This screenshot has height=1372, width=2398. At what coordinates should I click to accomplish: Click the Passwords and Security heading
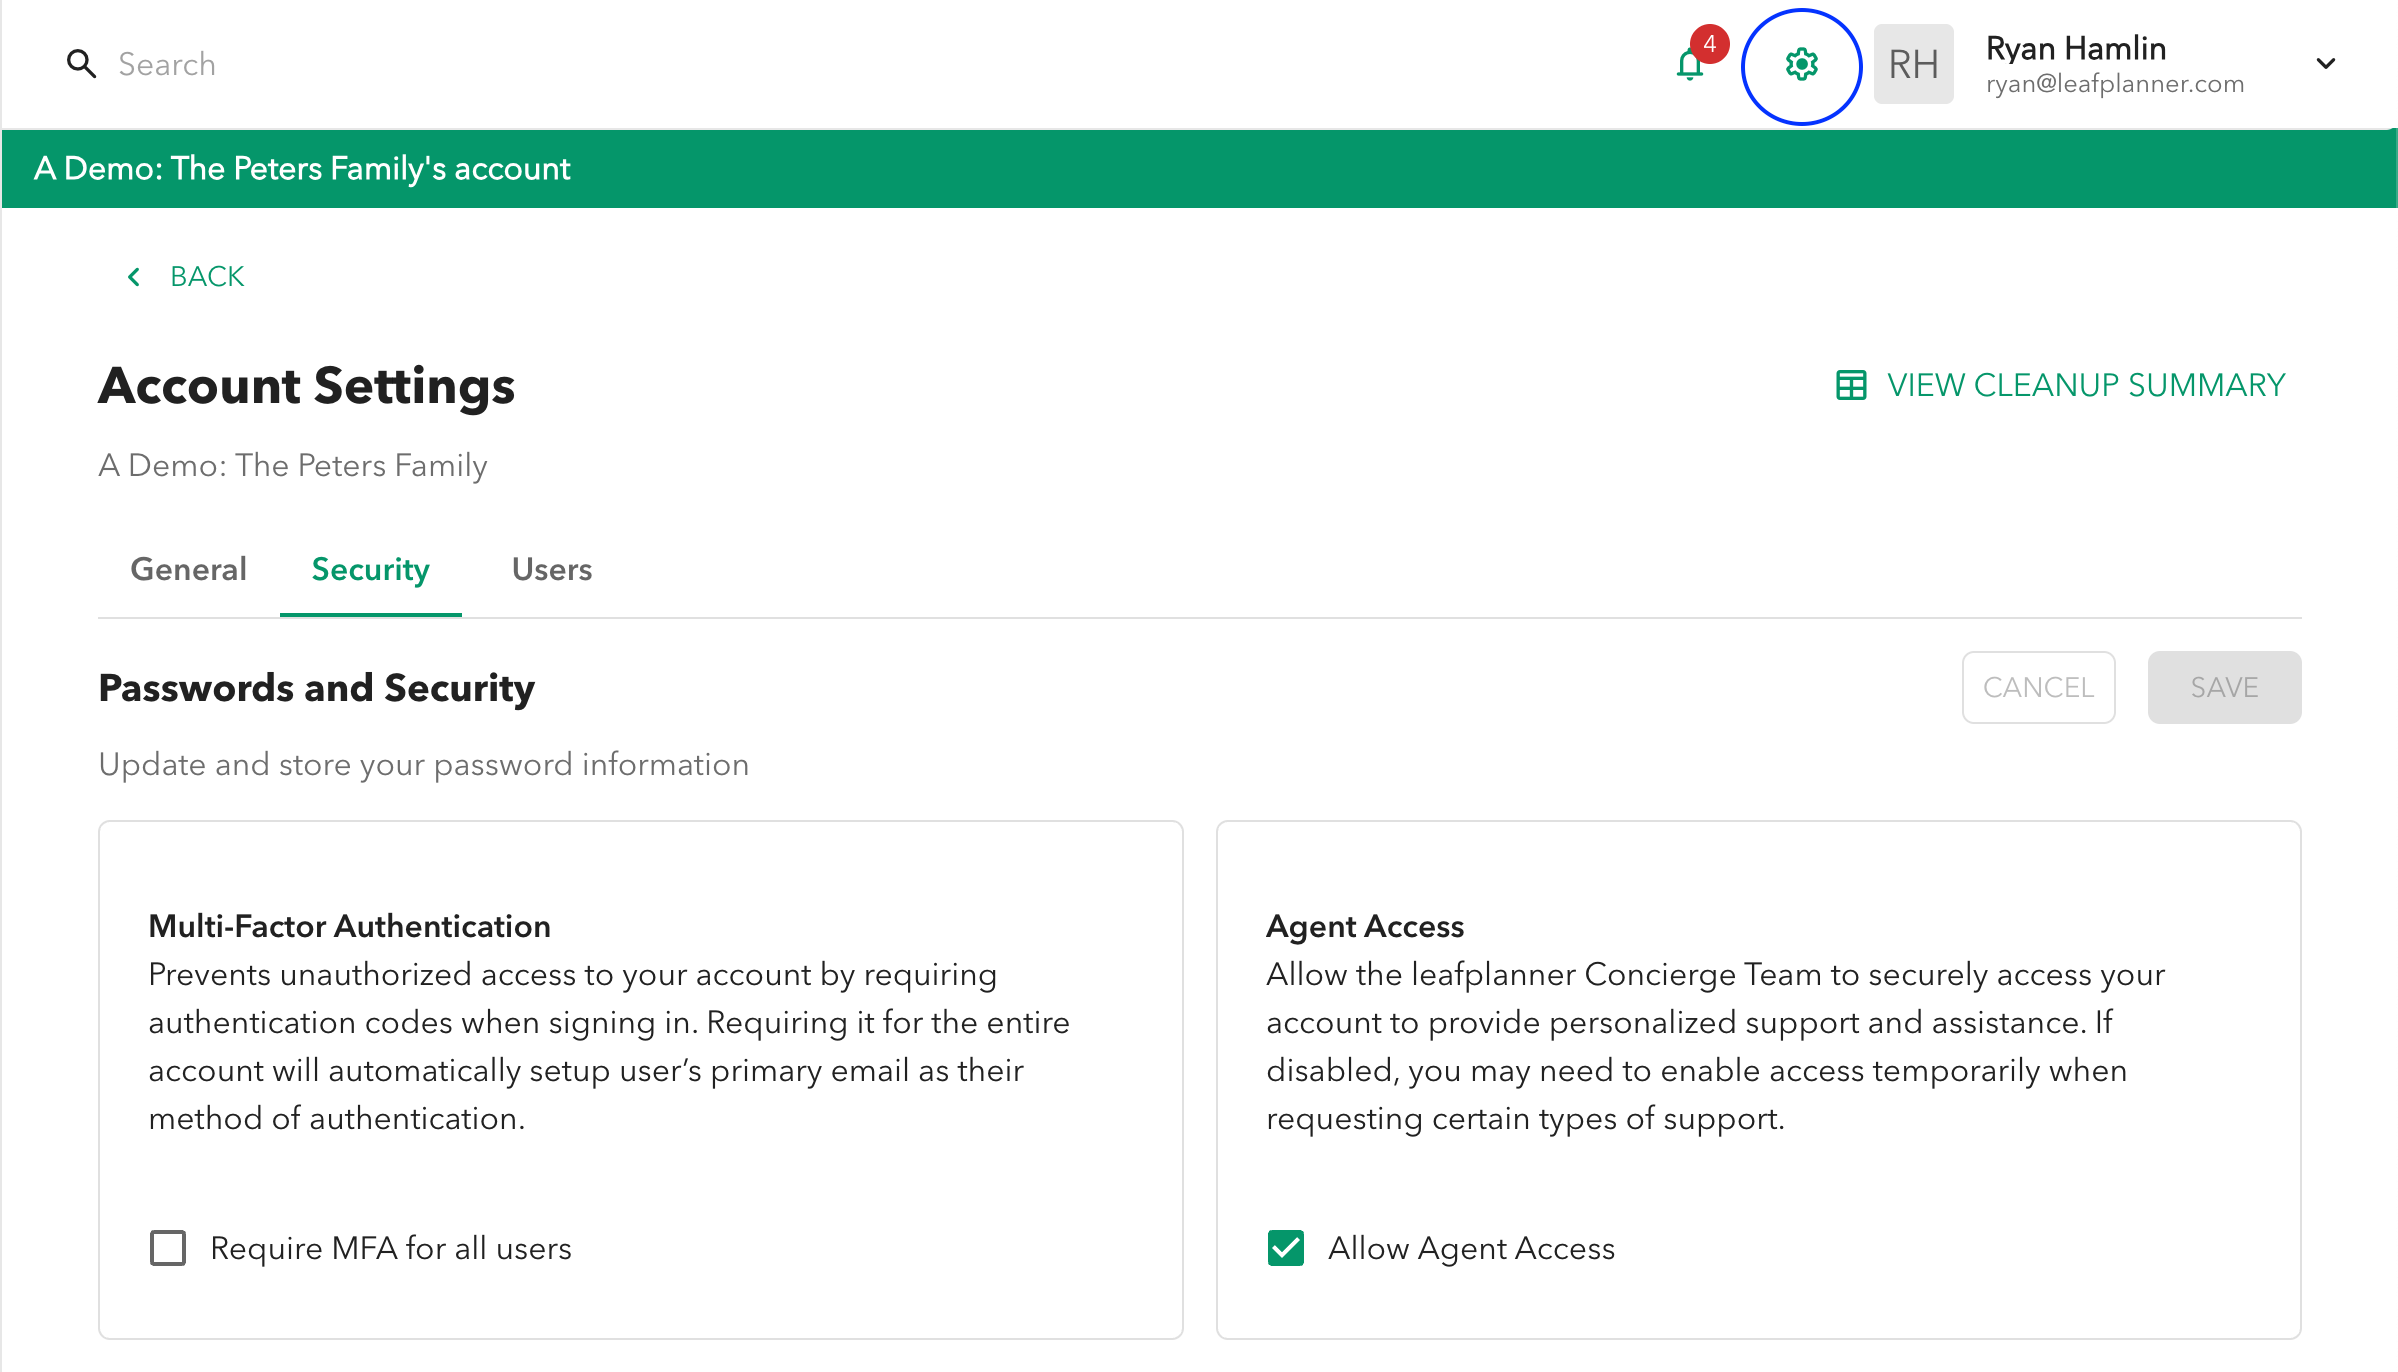[316, 688]
